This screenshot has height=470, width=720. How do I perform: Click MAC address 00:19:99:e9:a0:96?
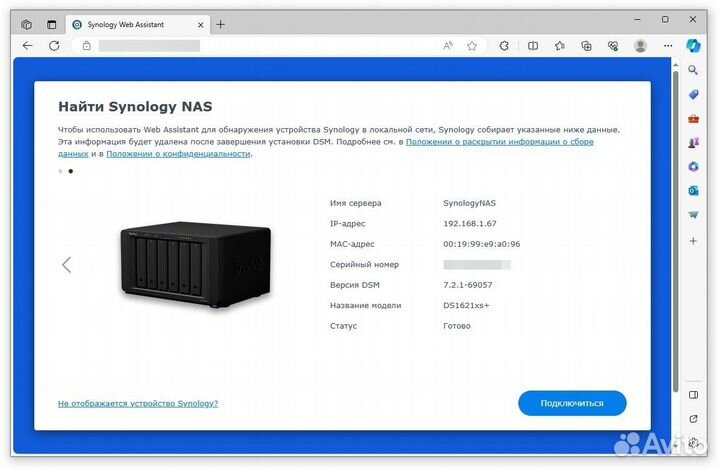click(482, 244)
